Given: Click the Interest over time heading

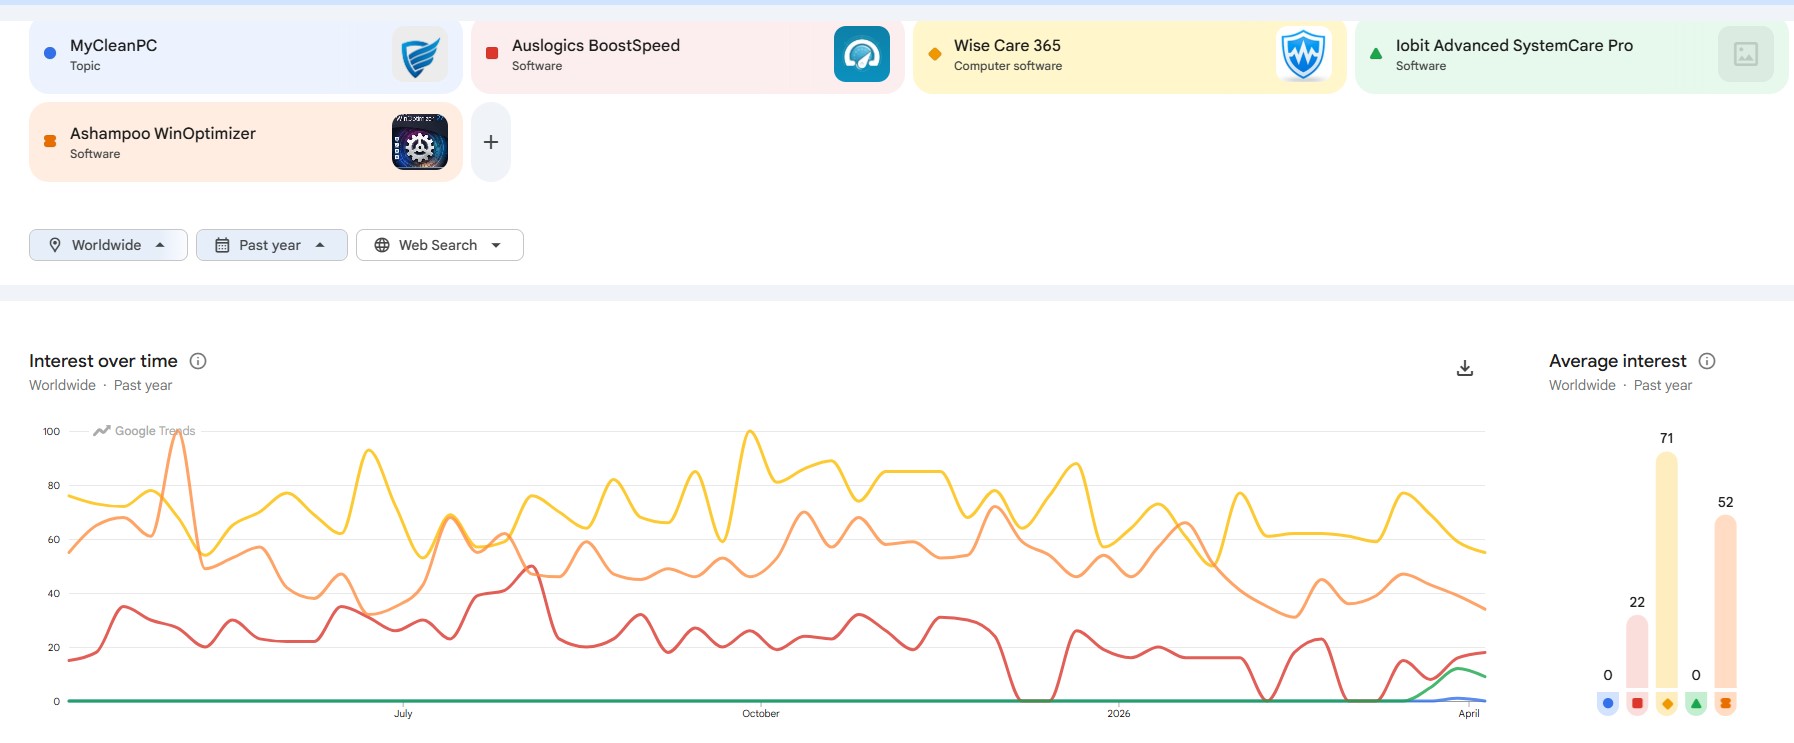Looking at the screenshot, I should pos(103,361).
